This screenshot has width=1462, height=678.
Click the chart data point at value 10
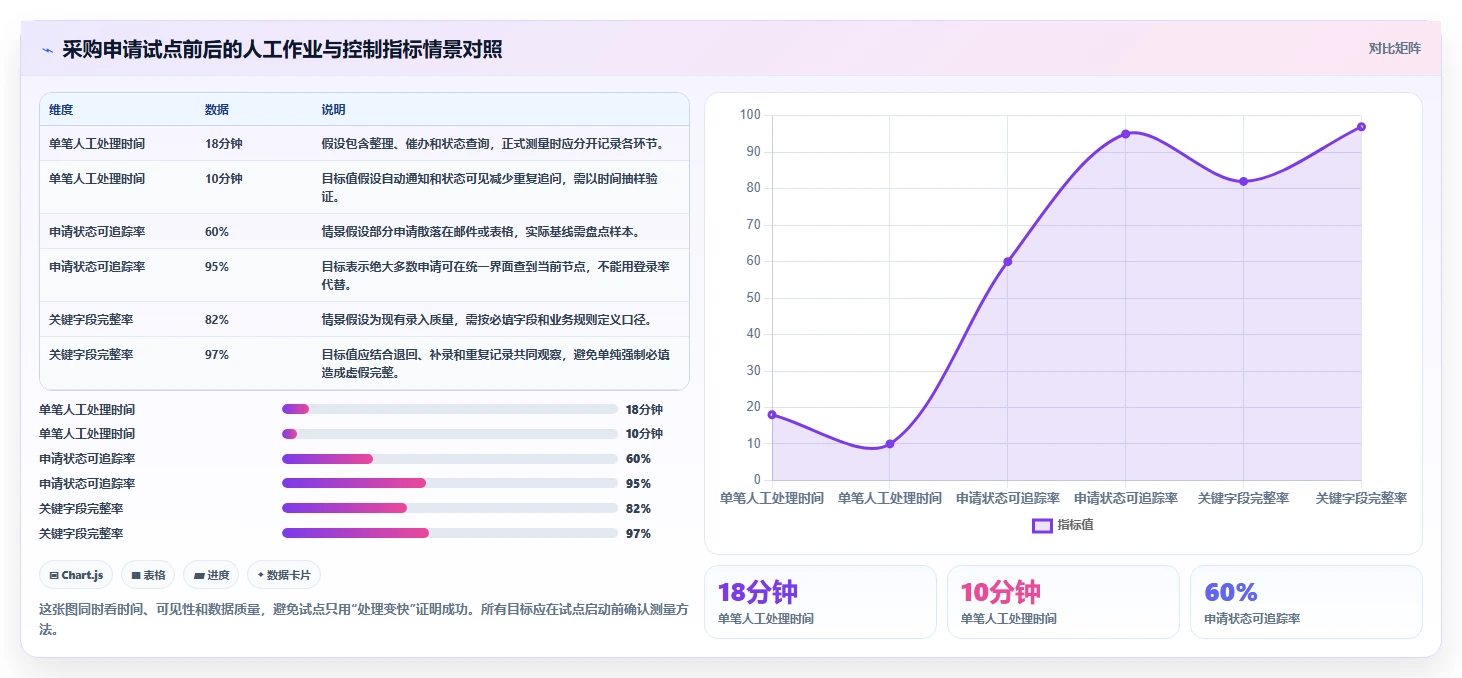(x=890, y=444)
